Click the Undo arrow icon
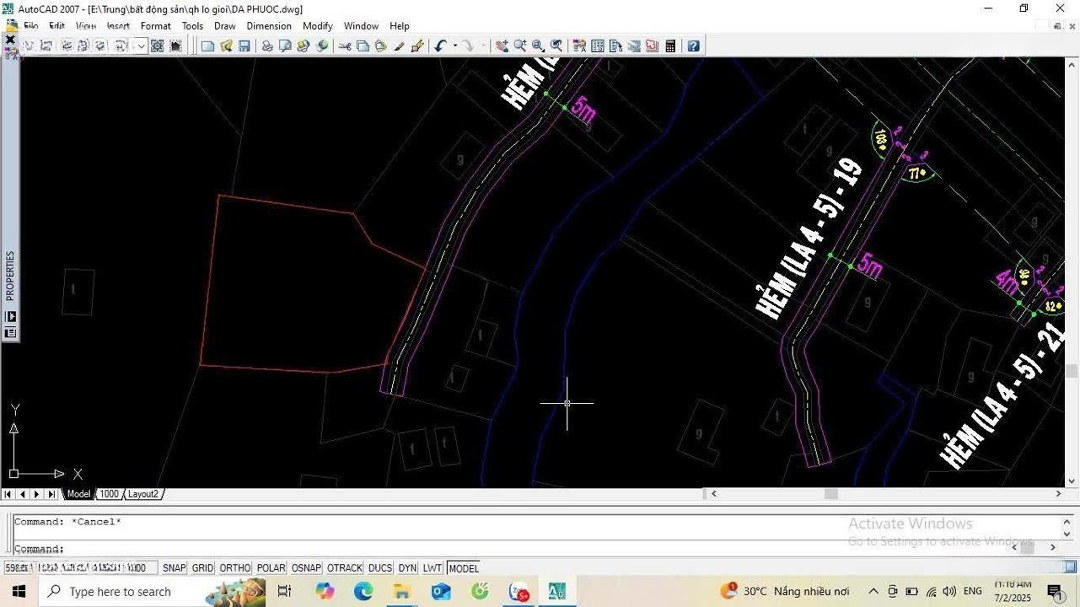Image resolution: width=1080 pixels, height=607 pixels. 439,46
